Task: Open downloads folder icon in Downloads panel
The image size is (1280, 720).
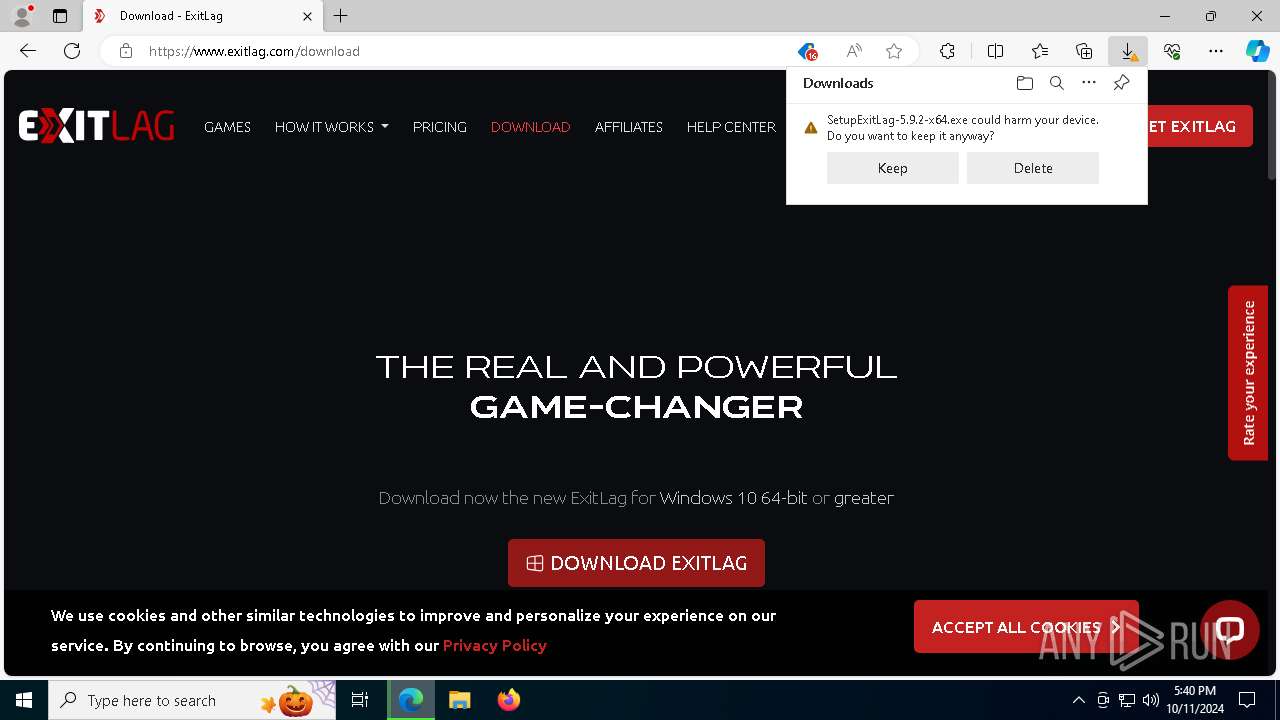Action: [1025, 83]
